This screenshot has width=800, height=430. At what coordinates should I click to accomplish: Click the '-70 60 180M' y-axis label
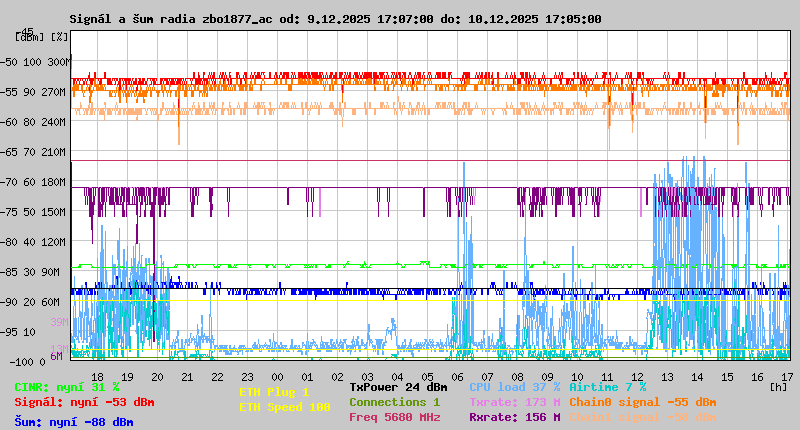[x=35, y=182]
